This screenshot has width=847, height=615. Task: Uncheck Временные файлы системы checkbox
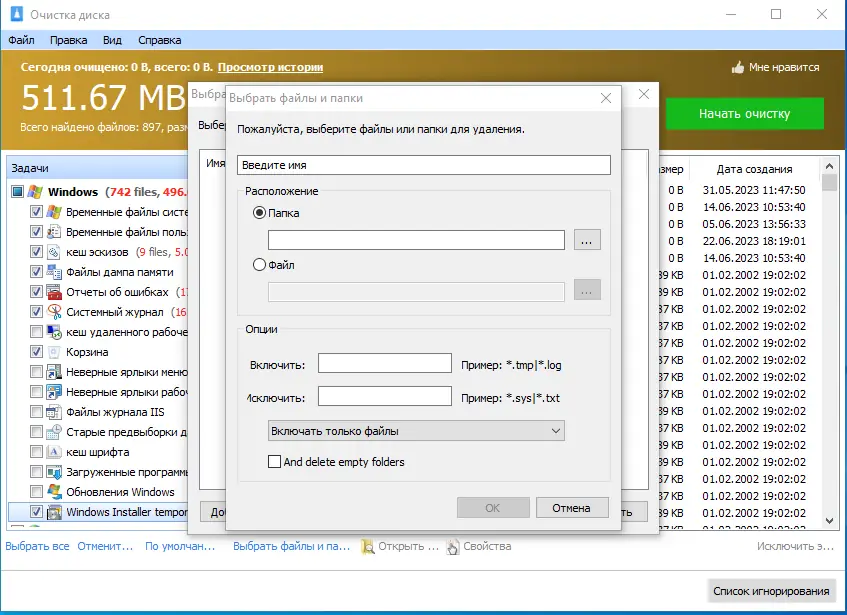(36, 212)
